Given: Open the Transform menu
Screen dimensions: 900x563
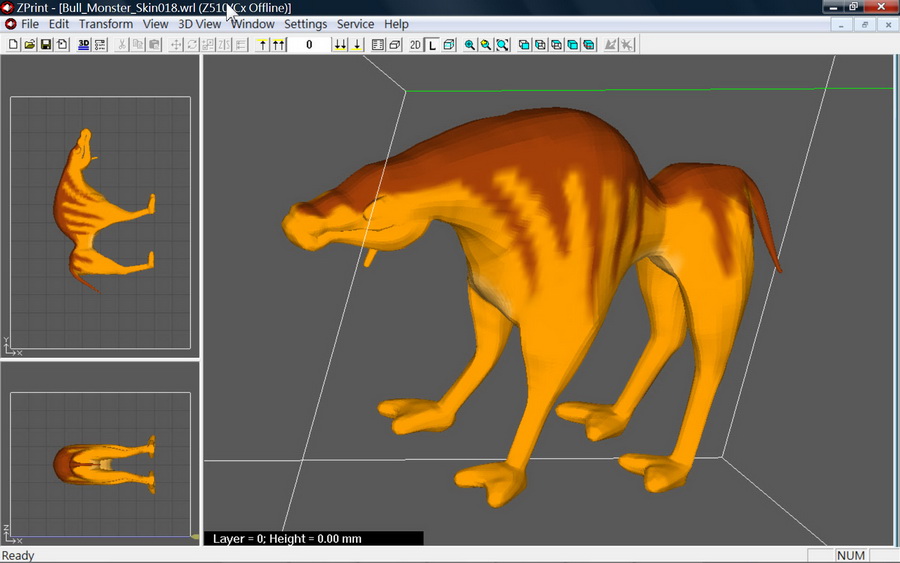Looking at the screenshot, I should coord(105,24).
